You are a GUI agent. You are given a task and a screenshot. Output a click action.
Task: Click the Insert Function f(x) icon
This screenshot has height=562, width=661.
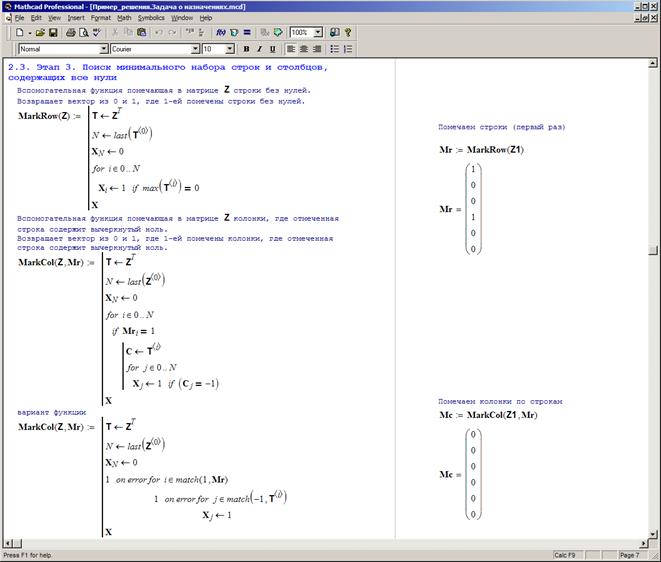click(x=220, y=32)
